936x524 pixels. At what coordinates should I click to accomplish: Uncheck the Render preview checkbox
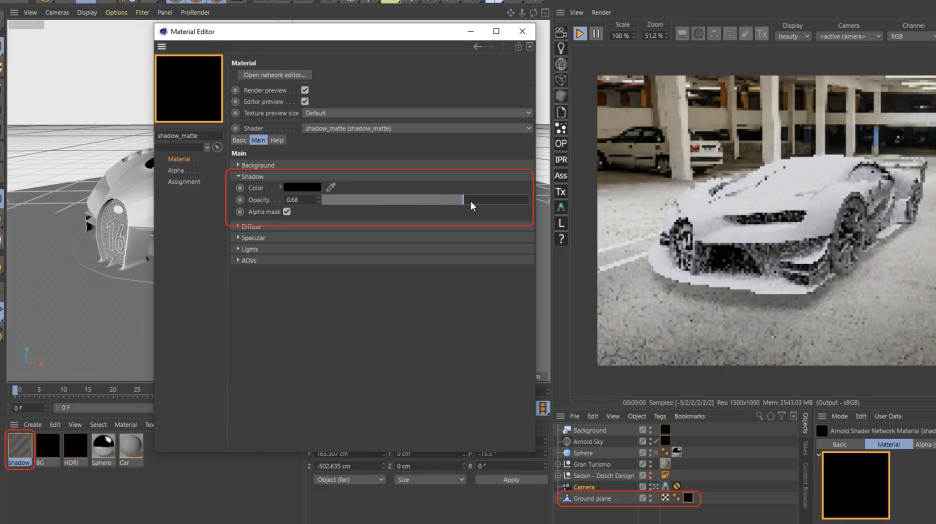305,90
